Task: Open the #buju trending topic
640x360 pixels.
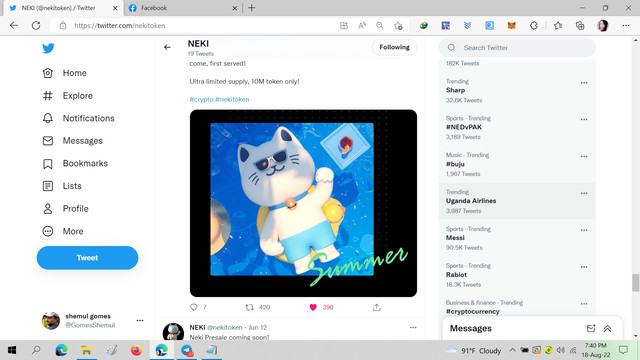Action: [455, 164]
